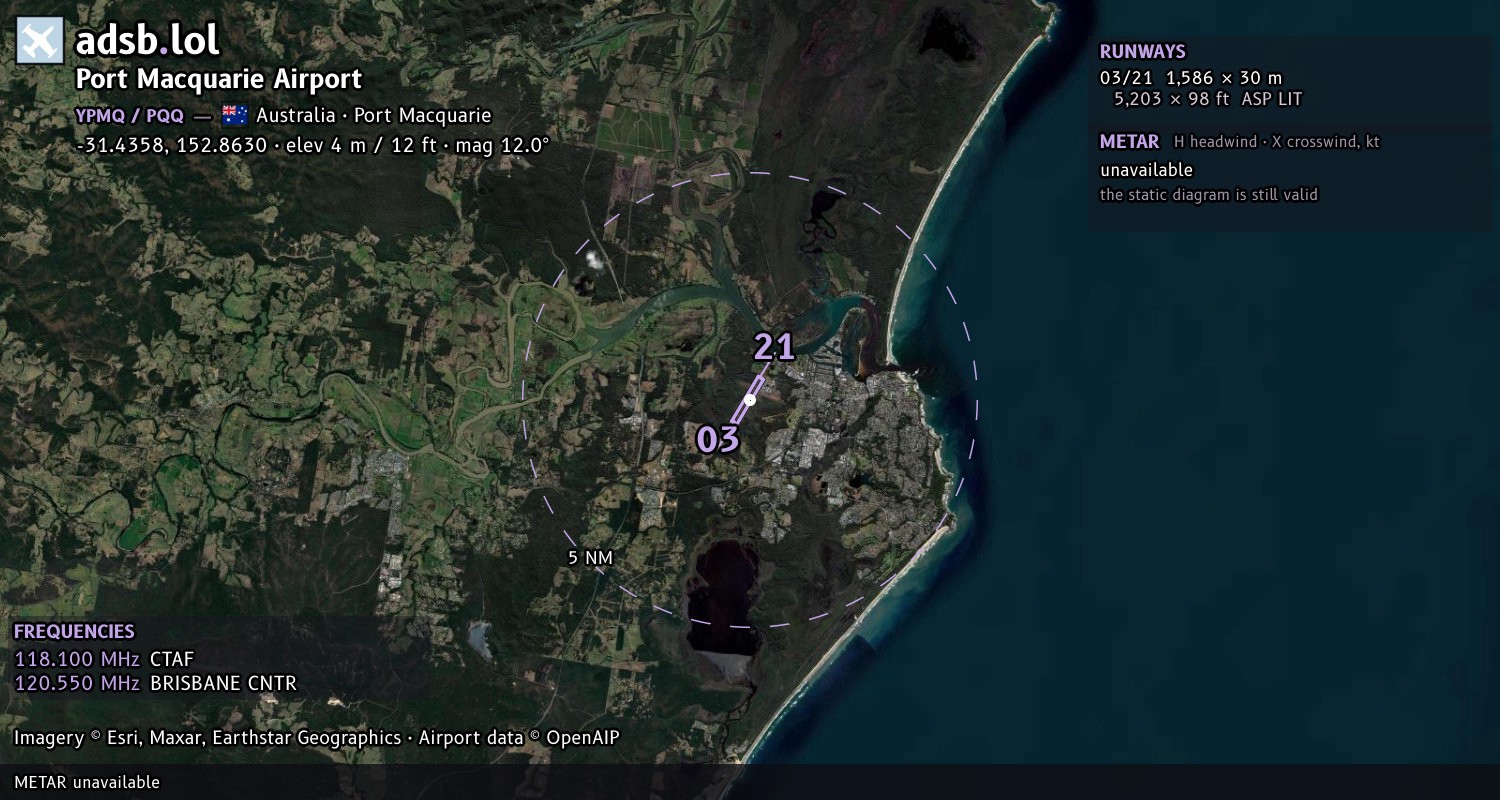The image size is (1500, 800).
Task: Click the FREQUENCIES section heading
Action: pos(74,632)
